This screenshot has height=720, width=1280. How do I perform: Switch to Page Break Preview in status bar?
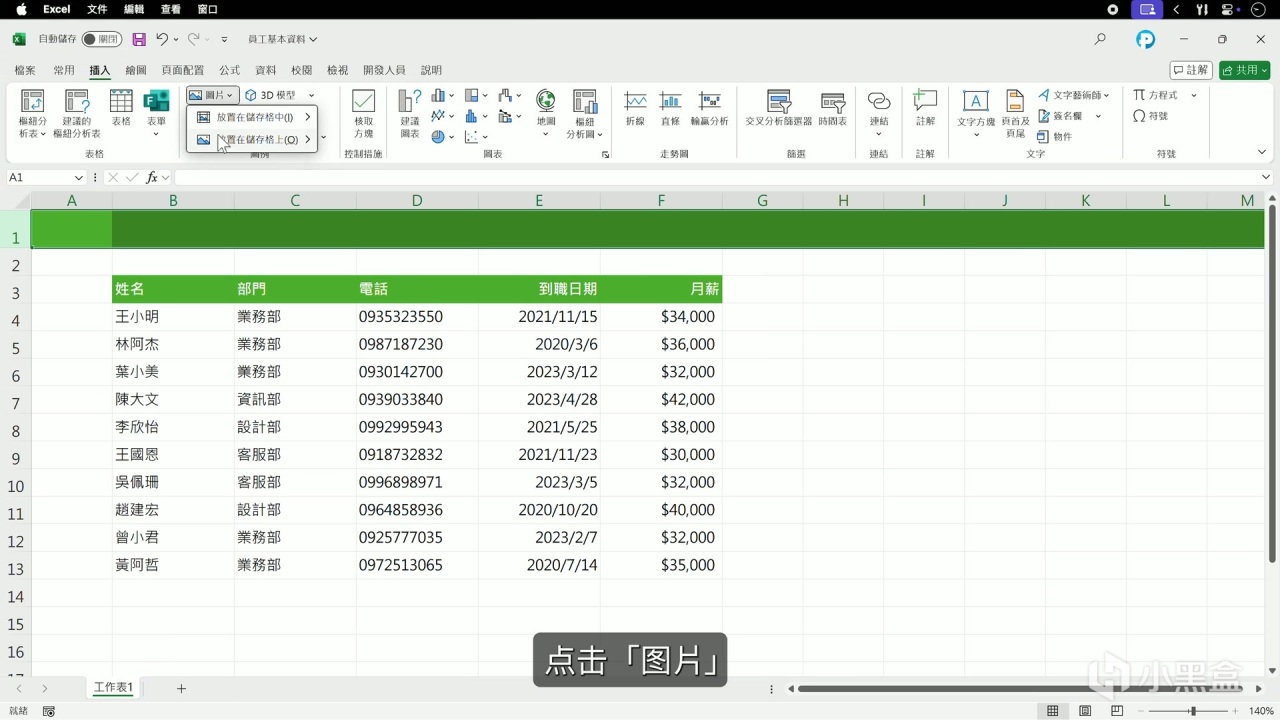pyautogui.click(x=1117, y=711)
